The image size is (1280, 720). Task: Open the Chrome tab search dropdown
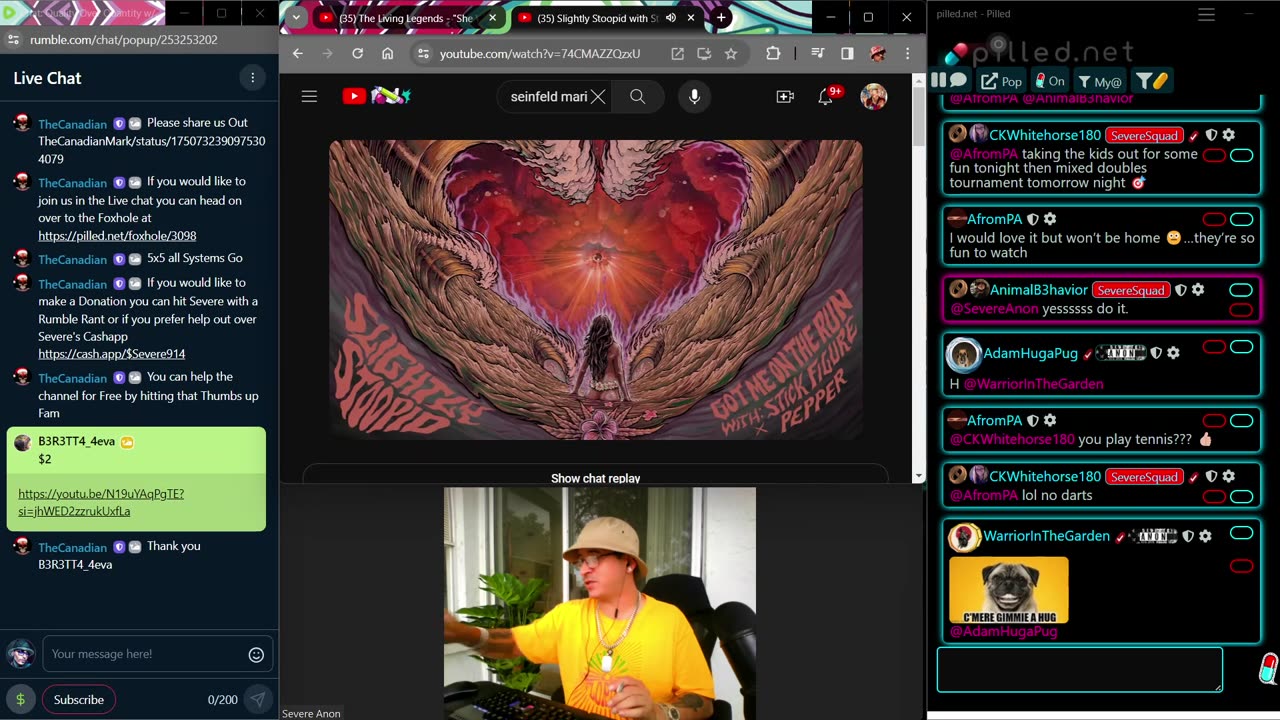294,17
